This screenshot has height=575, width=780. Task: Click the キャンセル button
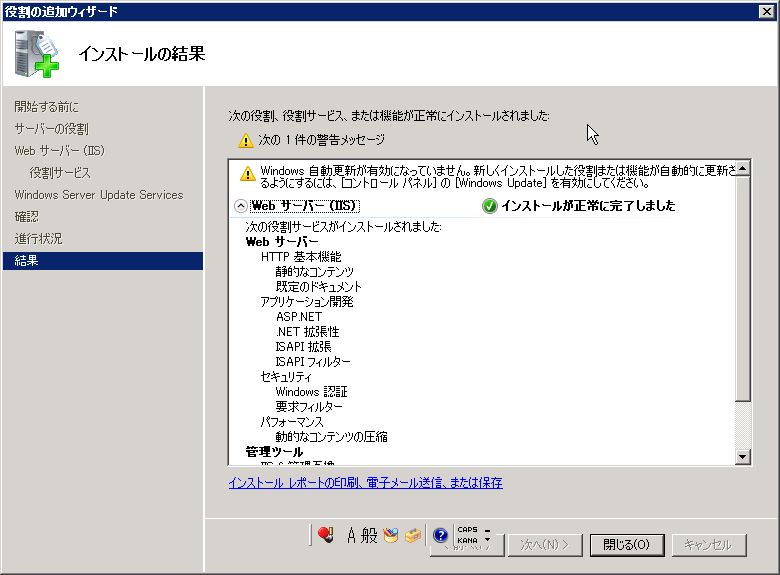click(x=708, y=545)
